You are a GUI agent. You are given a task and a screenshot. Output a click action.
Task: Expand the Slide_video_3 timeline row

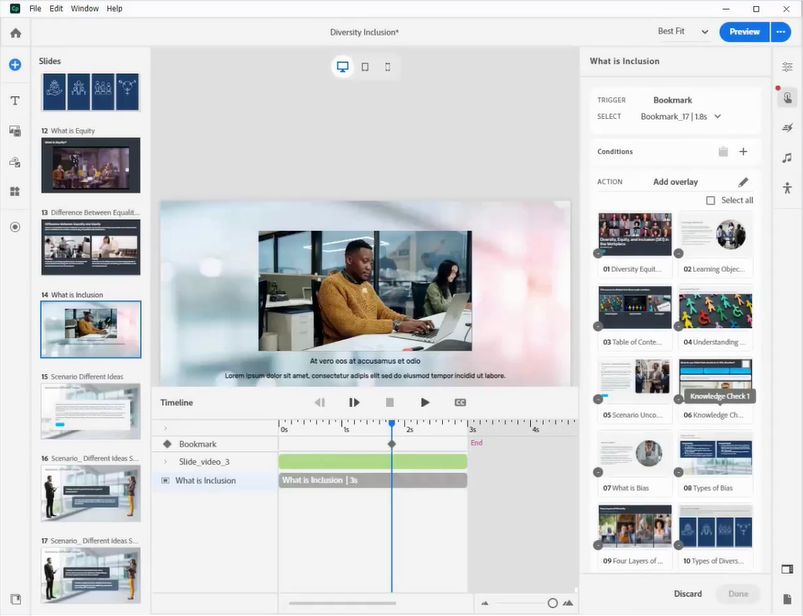[x=165, y=461]
